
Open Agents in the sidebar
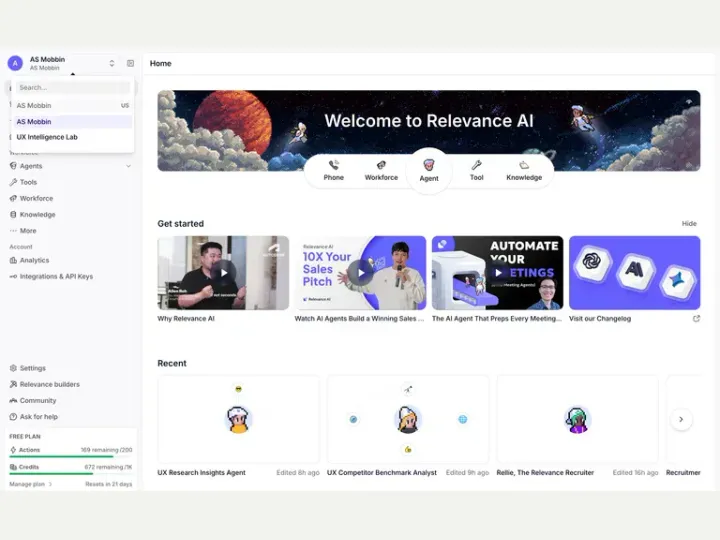click(x=31, y=166)
